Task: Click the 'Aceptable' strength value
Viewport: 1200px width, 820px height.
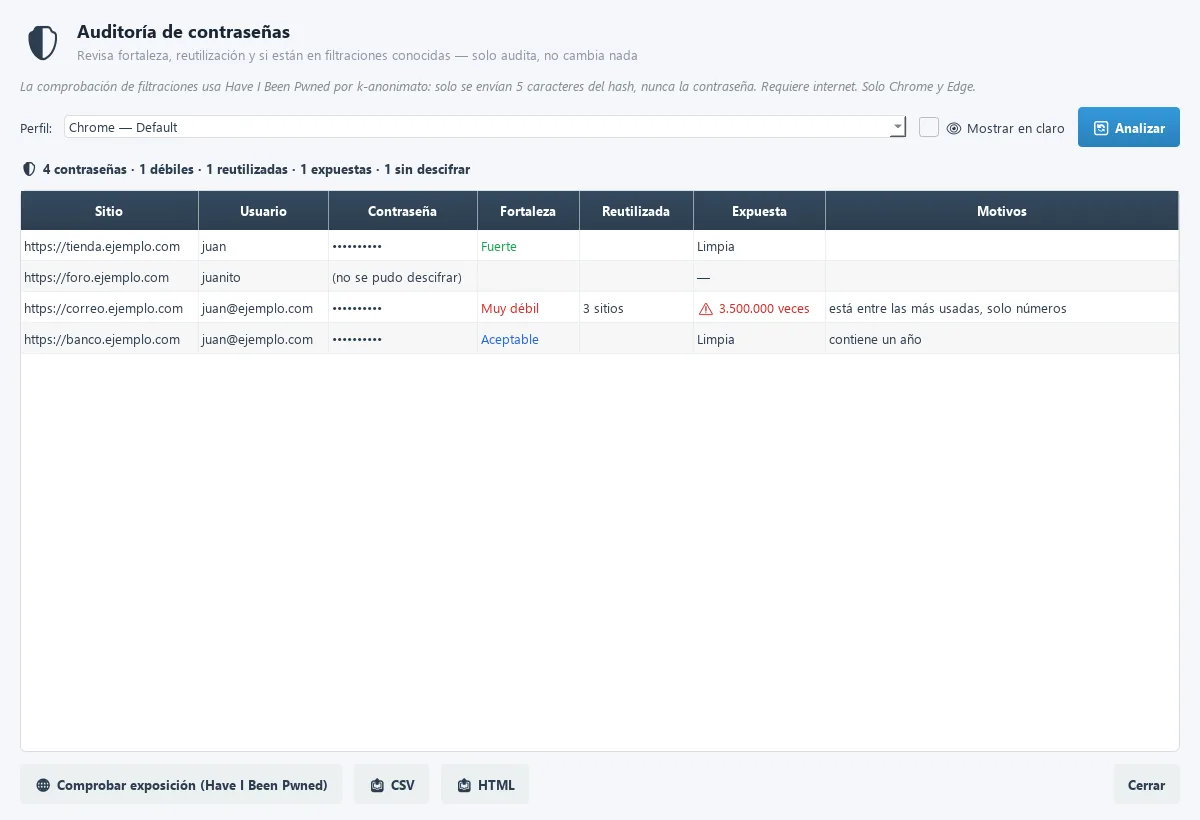Action: [x=510, y=339]
